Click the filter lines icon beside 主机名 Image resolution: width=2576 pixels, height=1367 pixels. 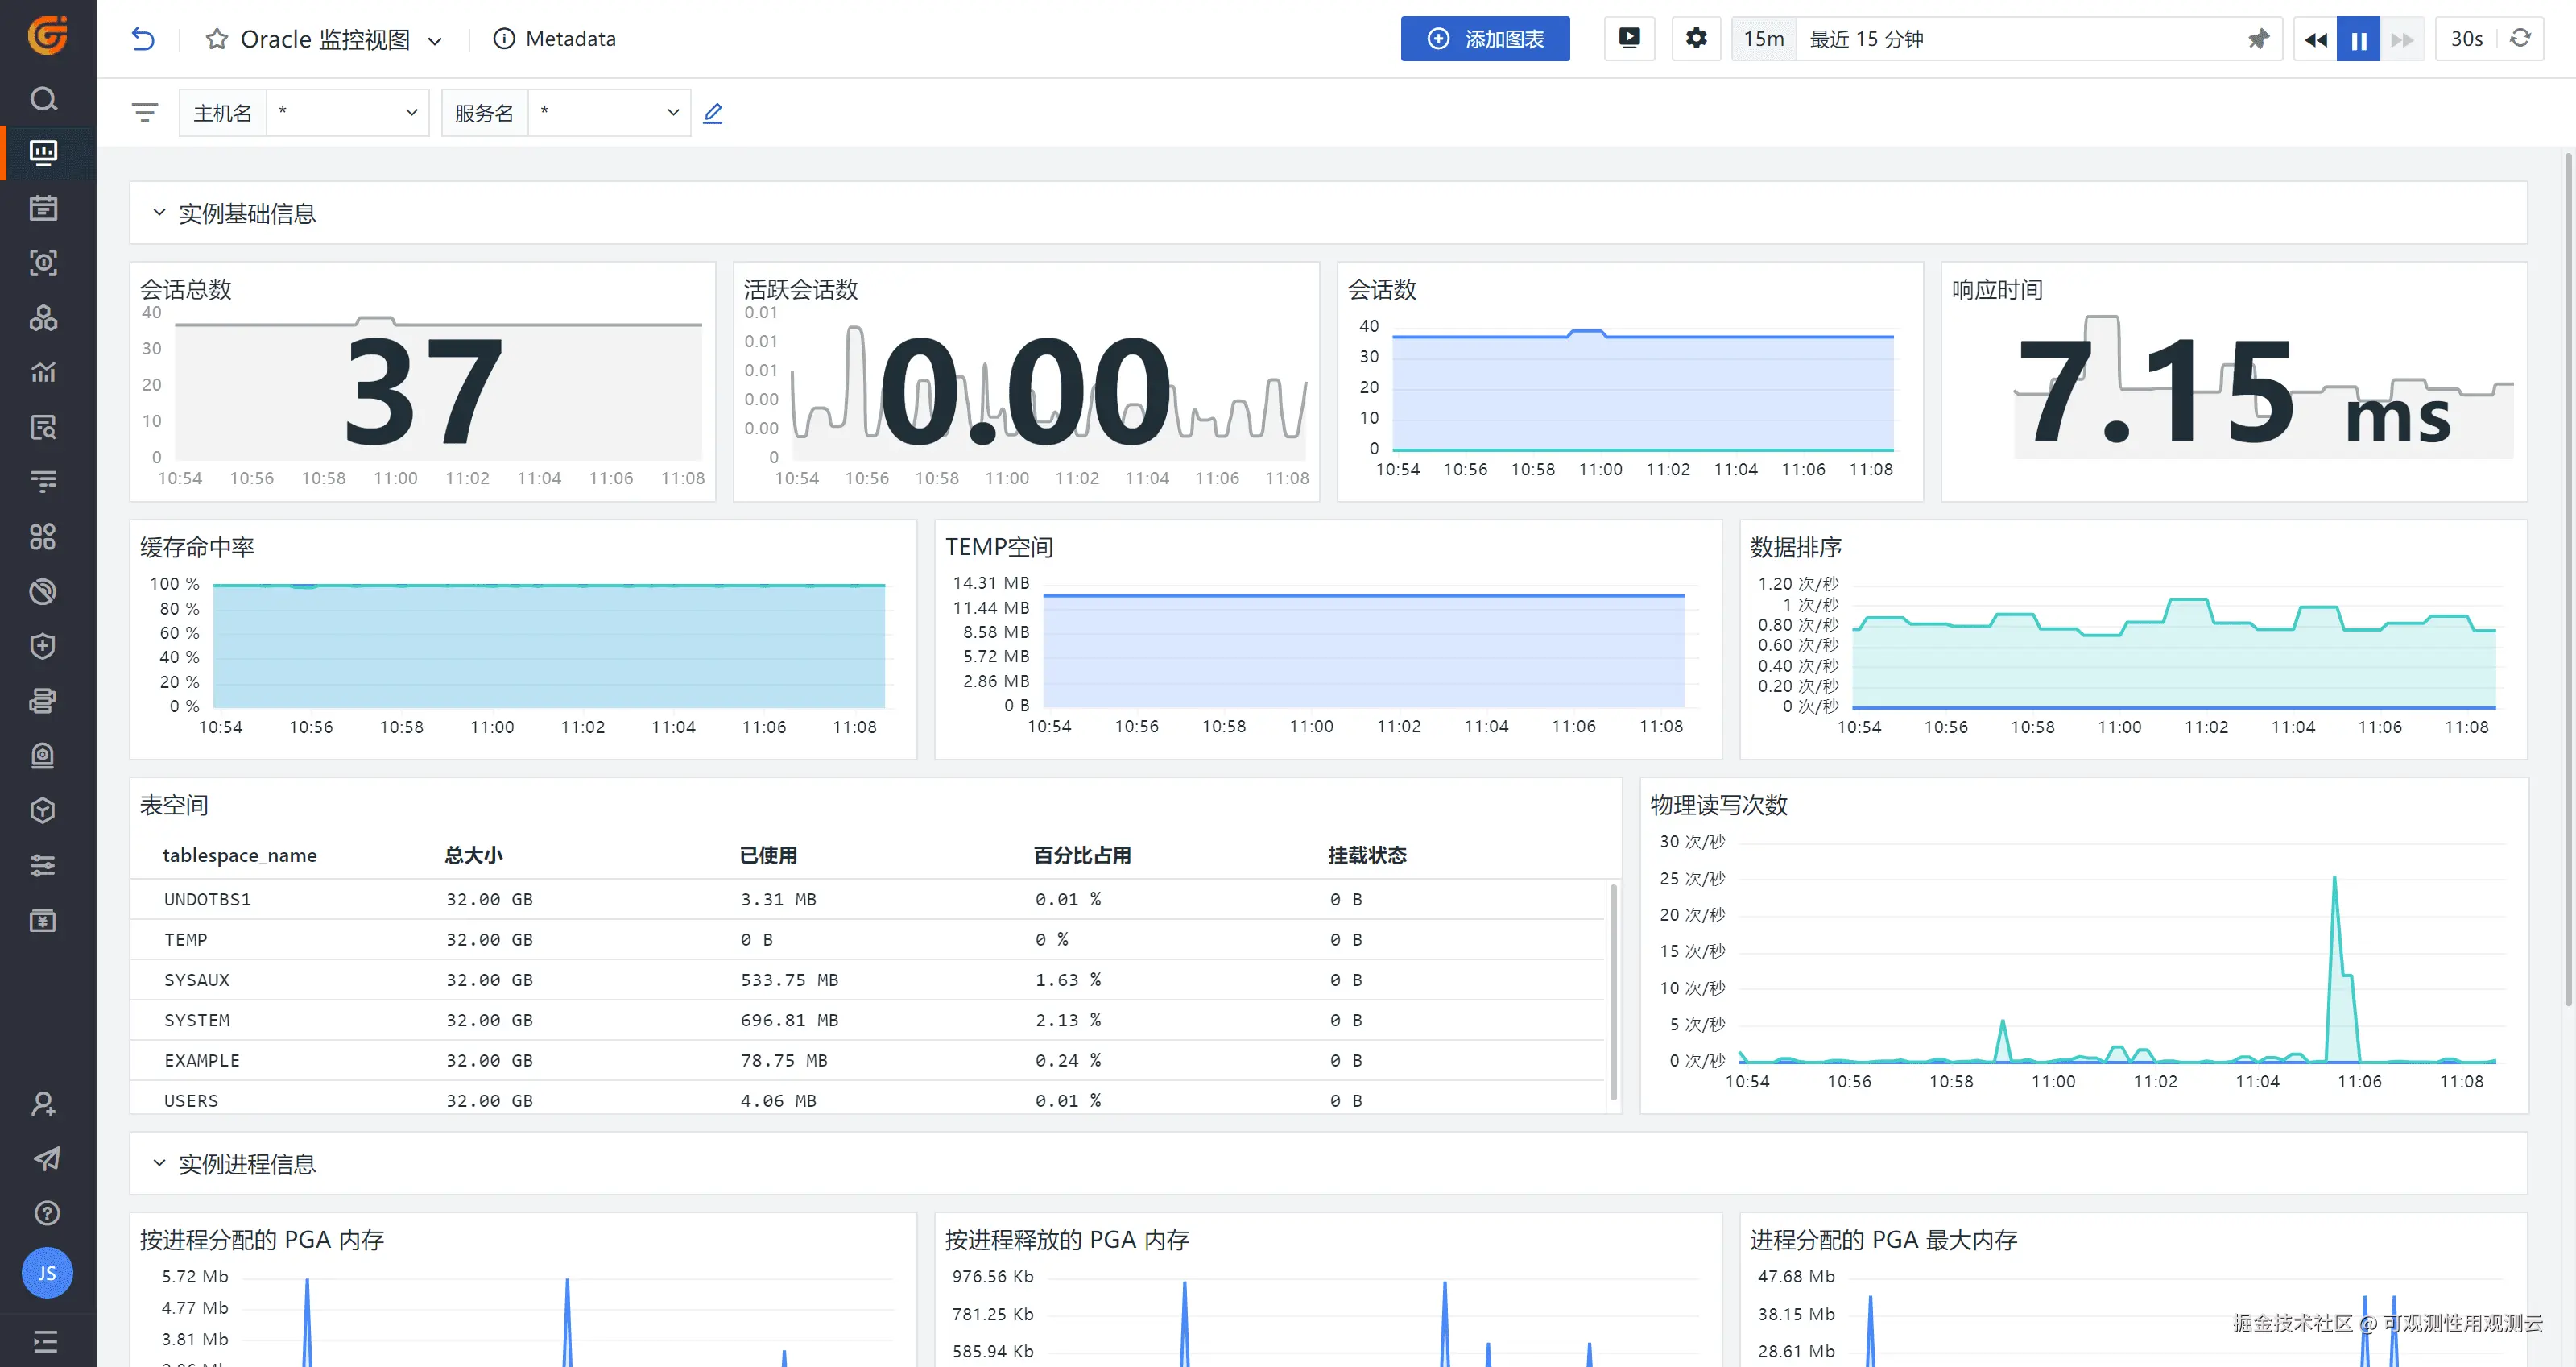(145, 113)
